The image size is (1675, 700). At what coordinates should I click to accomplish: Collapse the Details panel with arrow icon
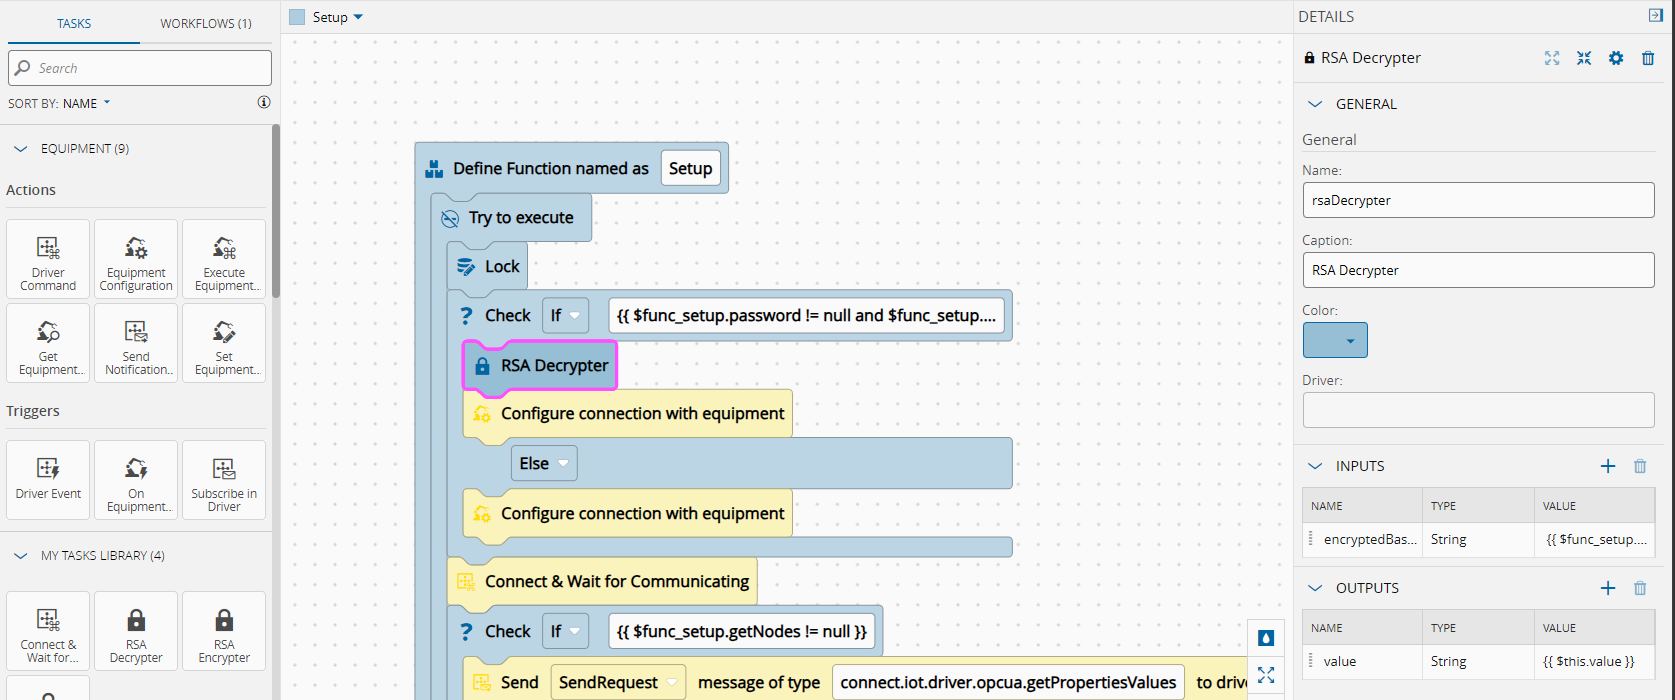click(x=1655, y=16)
